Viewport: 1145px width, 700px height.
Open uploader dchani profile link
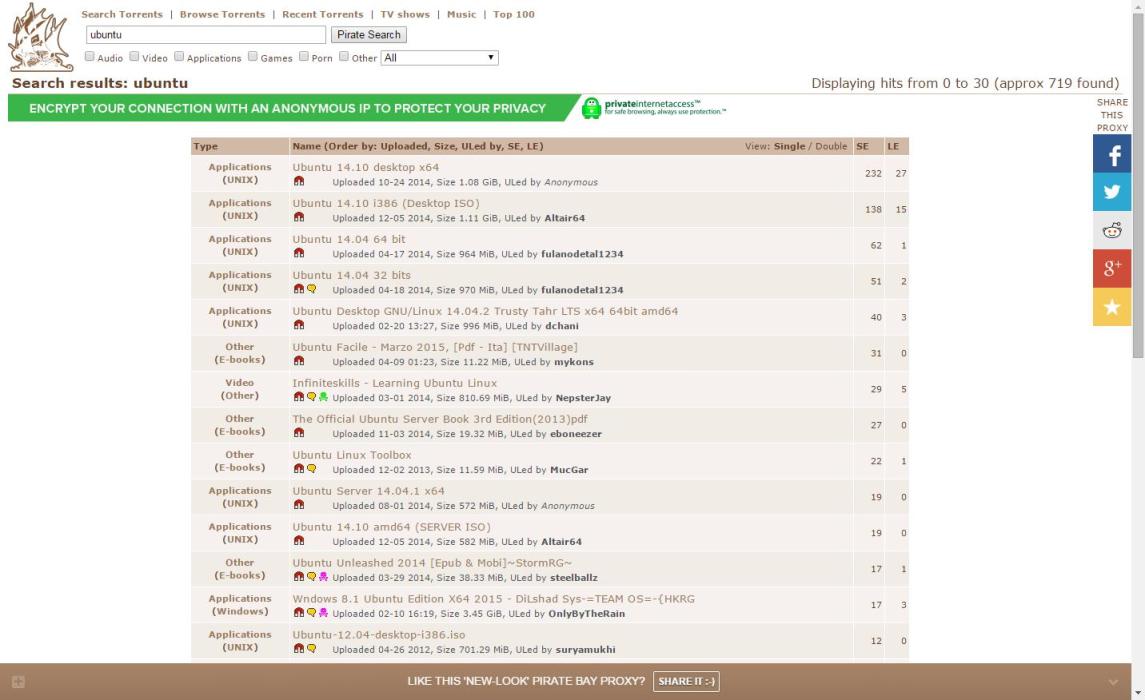[562, 326]
